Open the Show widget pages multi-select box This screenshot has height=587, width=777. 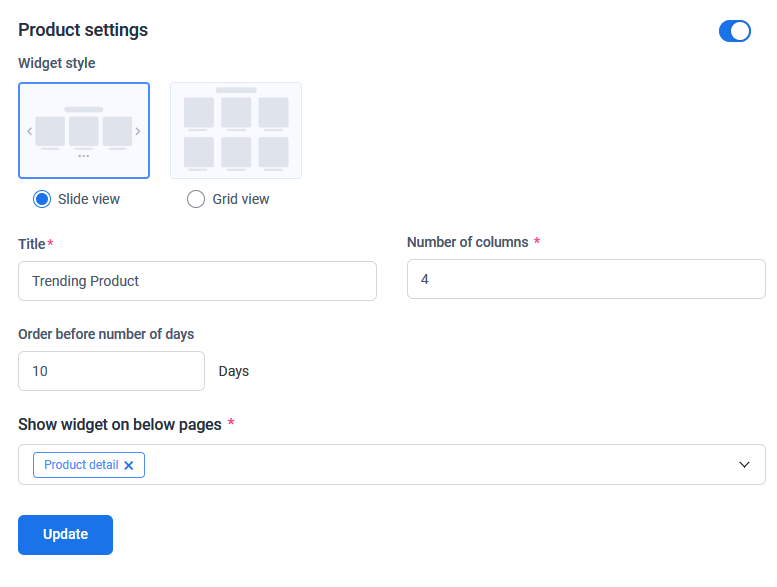[440, 465]
